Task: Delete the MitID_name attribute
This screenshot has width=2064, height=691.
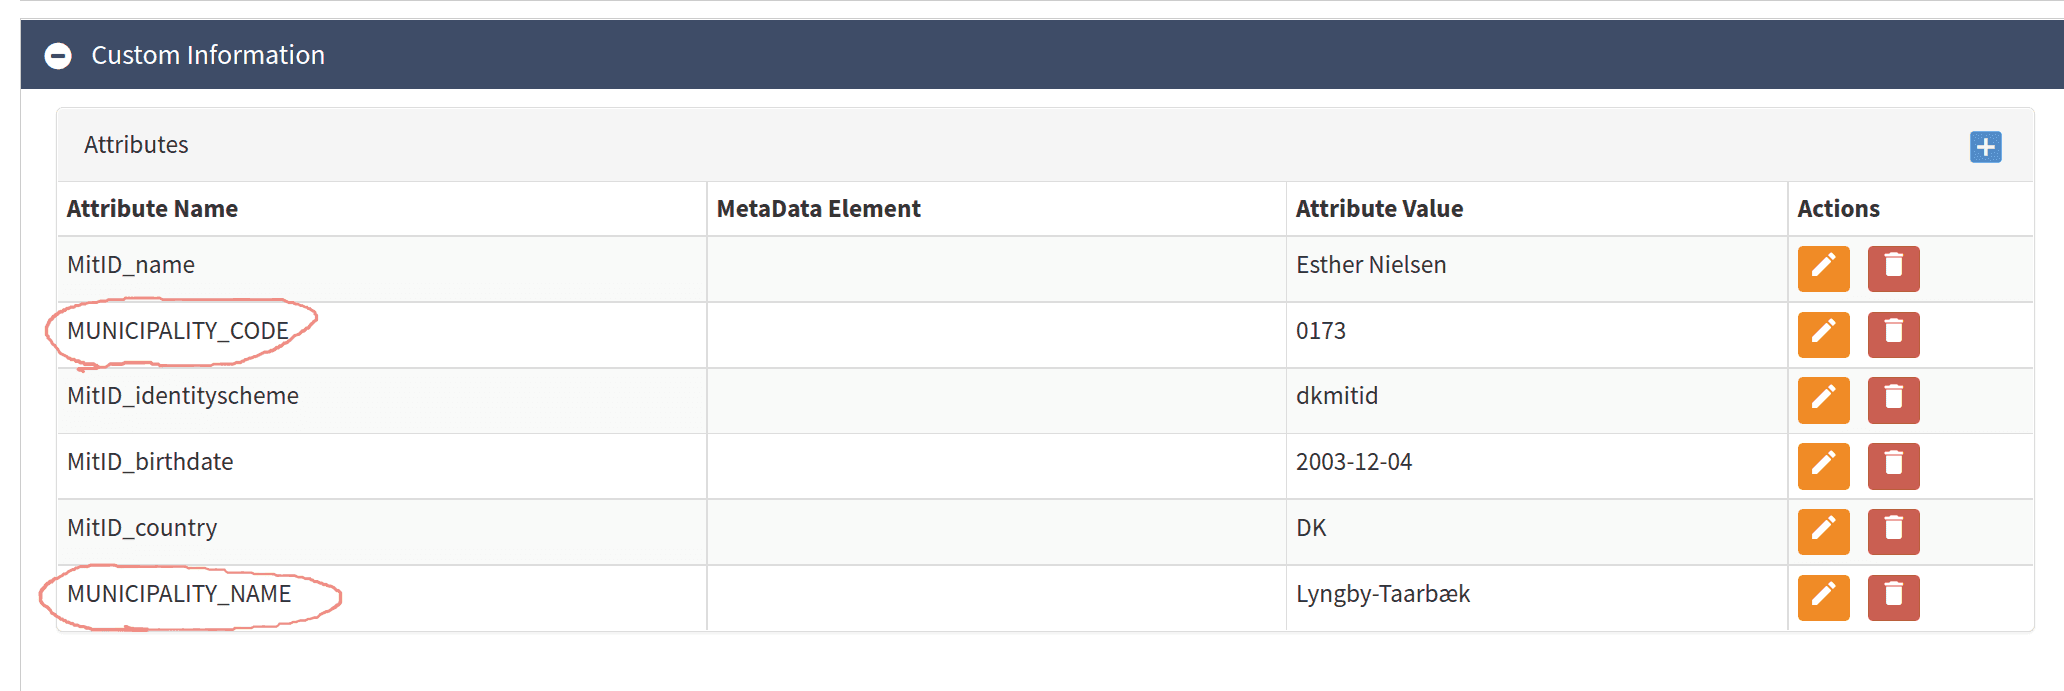Action: click(1893, 268)
